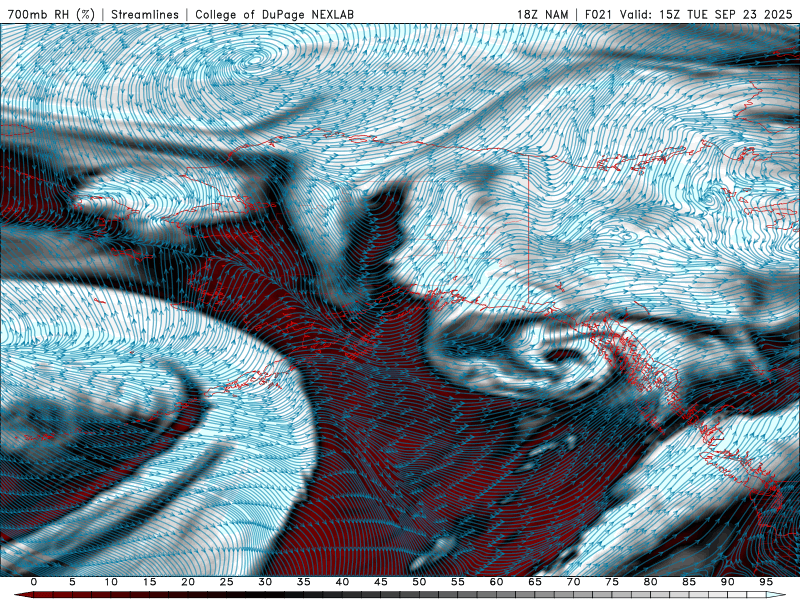Click the colorbar label "5"
This screenshot has width=800, height=600.
72,582
